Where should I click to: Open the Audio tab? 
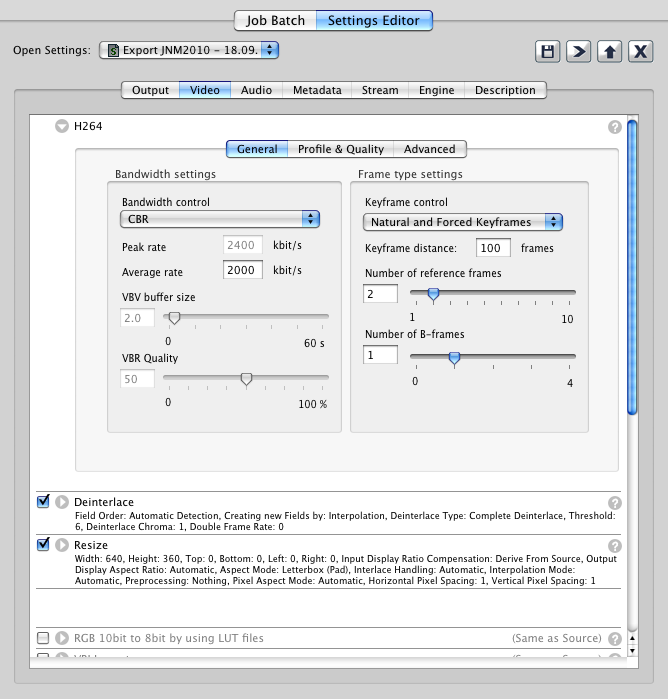pos(256,90)
